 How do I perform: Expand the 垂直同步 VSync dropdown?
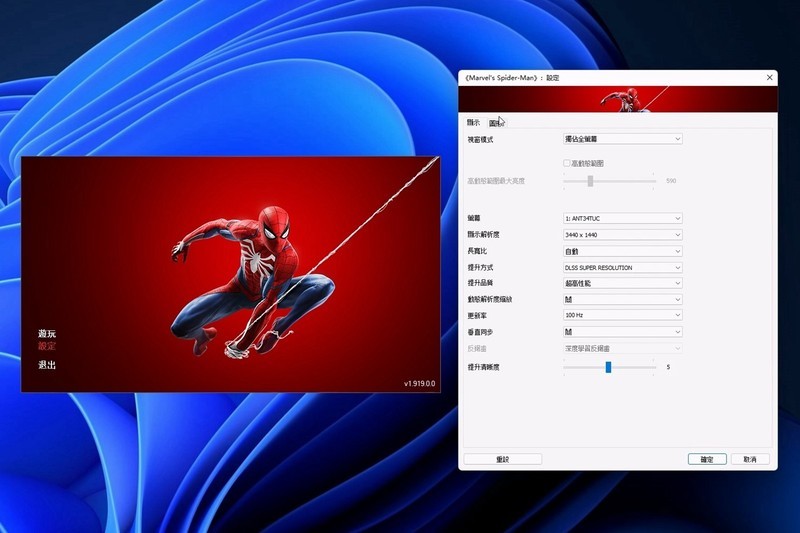[x=622, y=332]
